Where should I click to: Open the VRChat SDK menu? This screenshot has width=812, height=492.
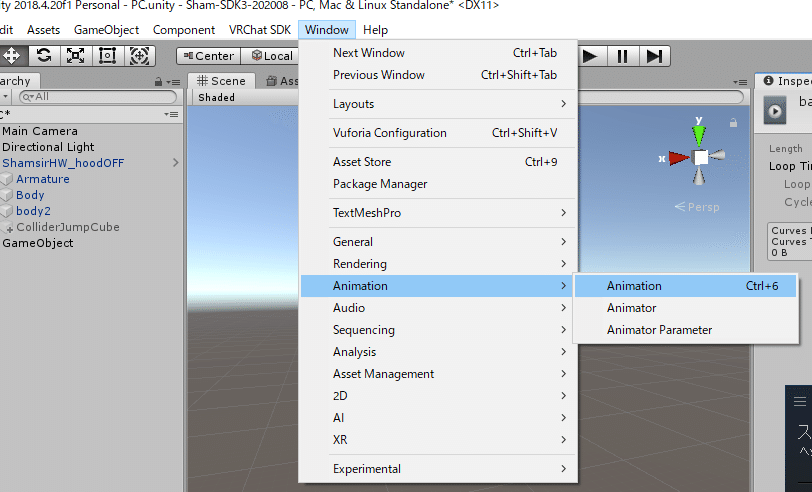[260, 30]
